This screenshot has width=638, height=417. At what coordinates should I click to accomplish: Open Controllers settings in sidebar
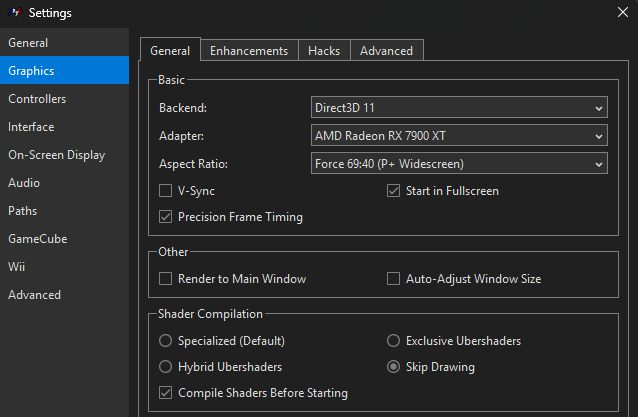pos(37,99)
